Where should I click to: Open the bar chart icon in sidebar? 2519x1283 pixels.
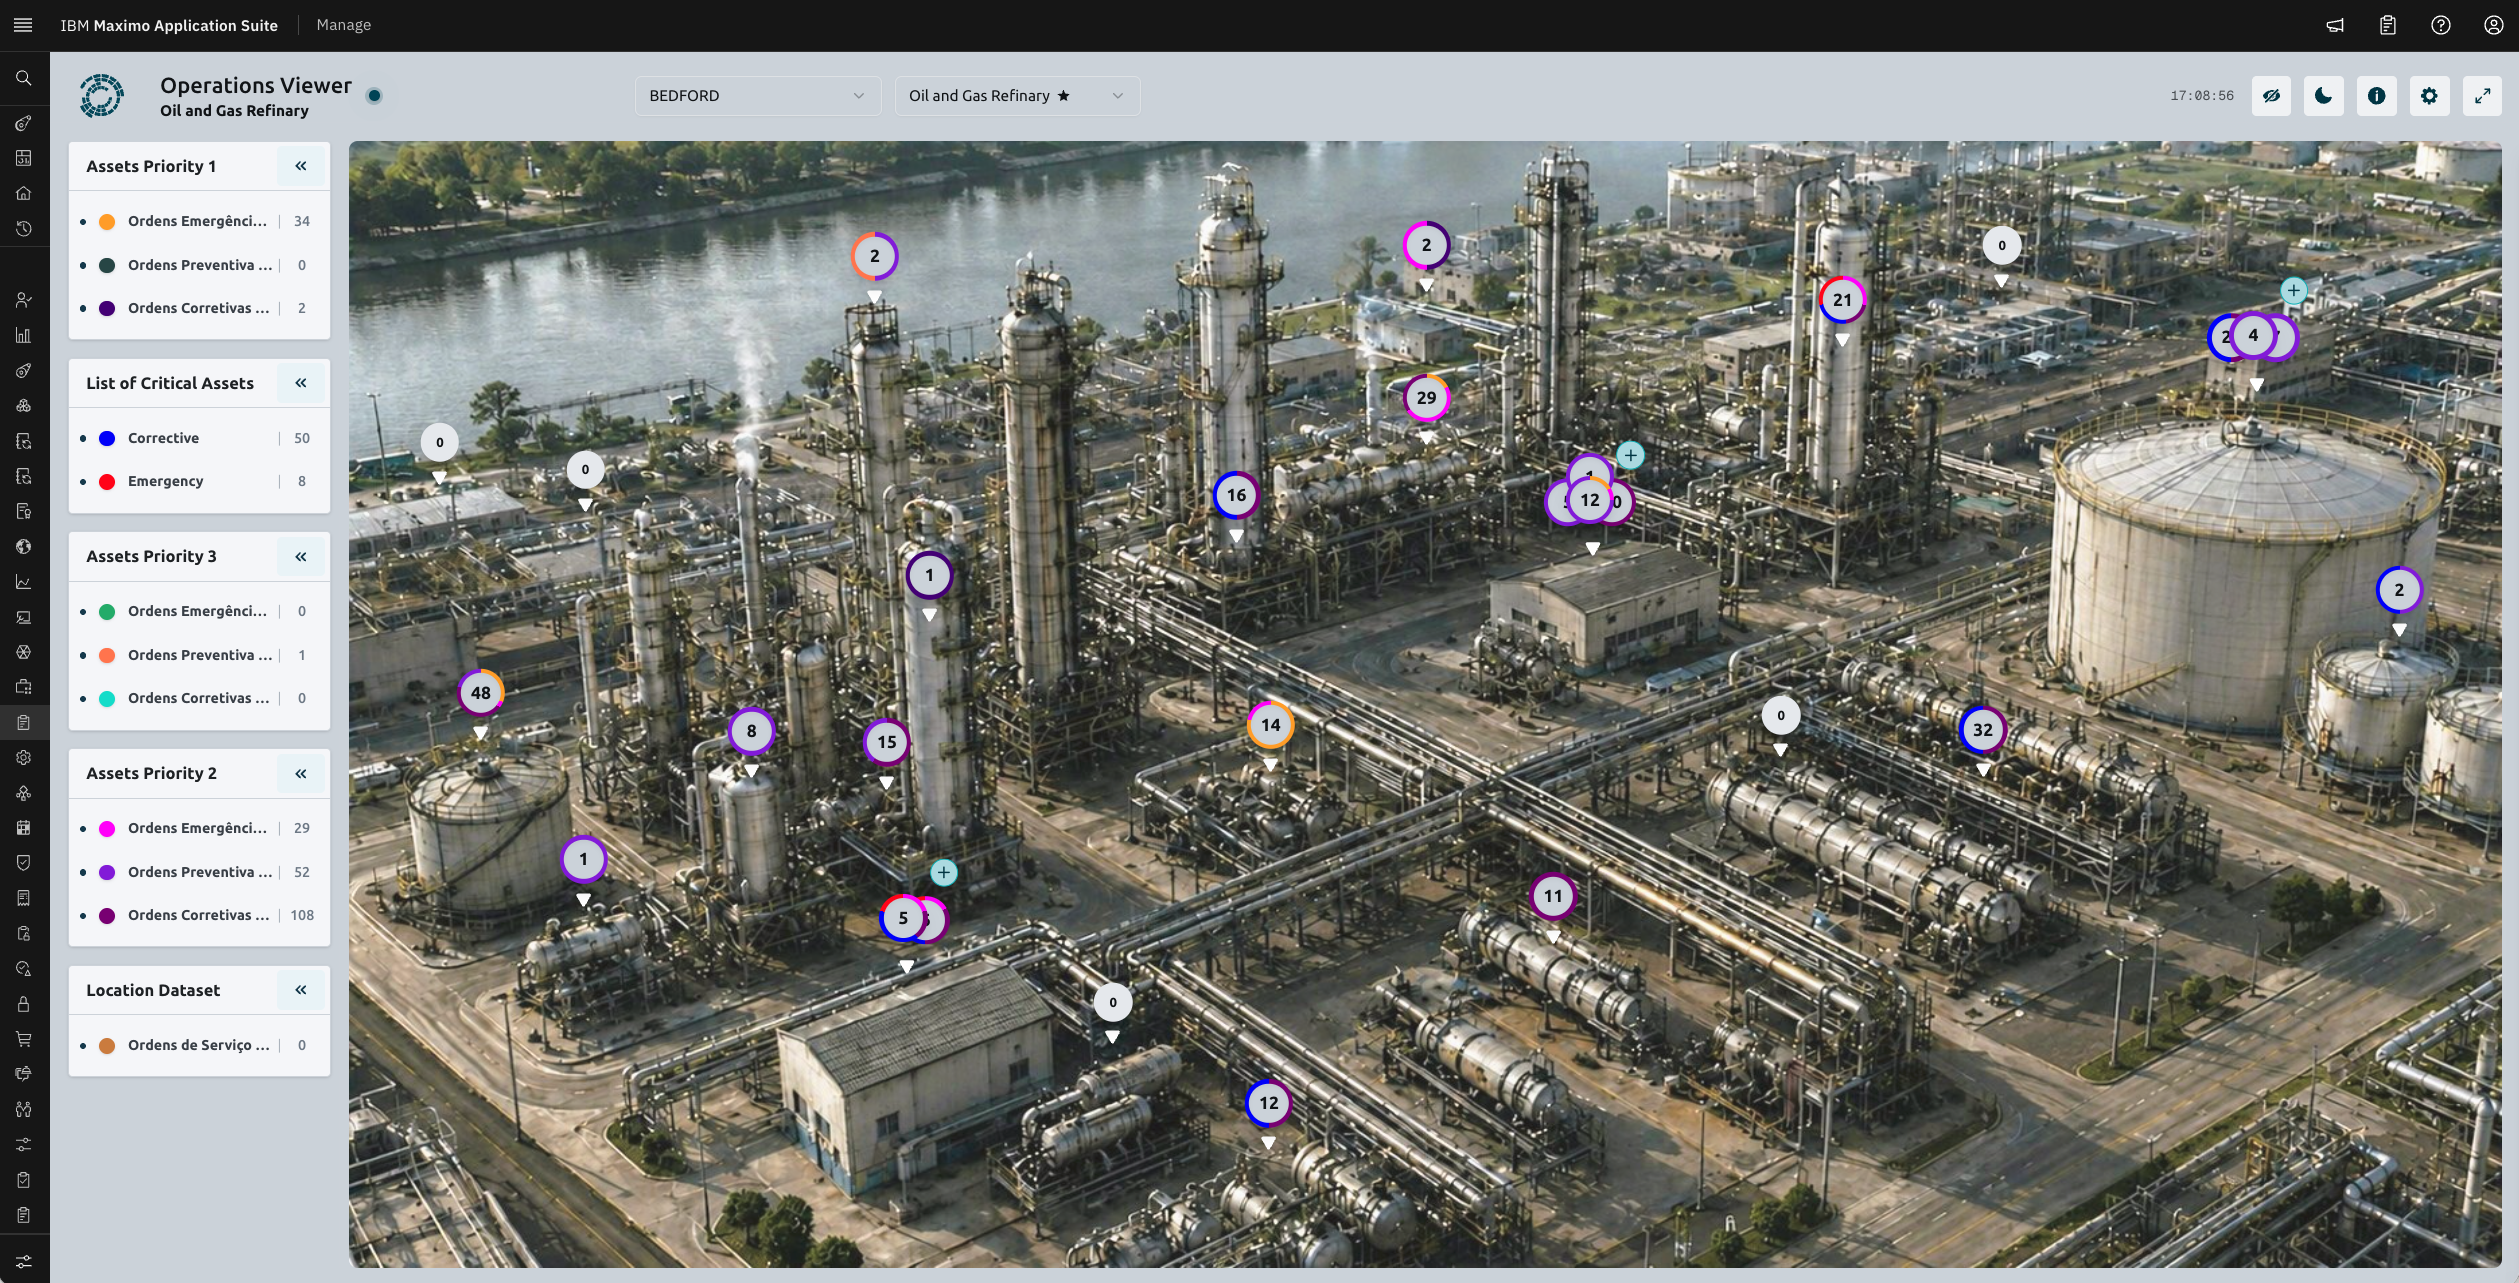pos(23,335)
